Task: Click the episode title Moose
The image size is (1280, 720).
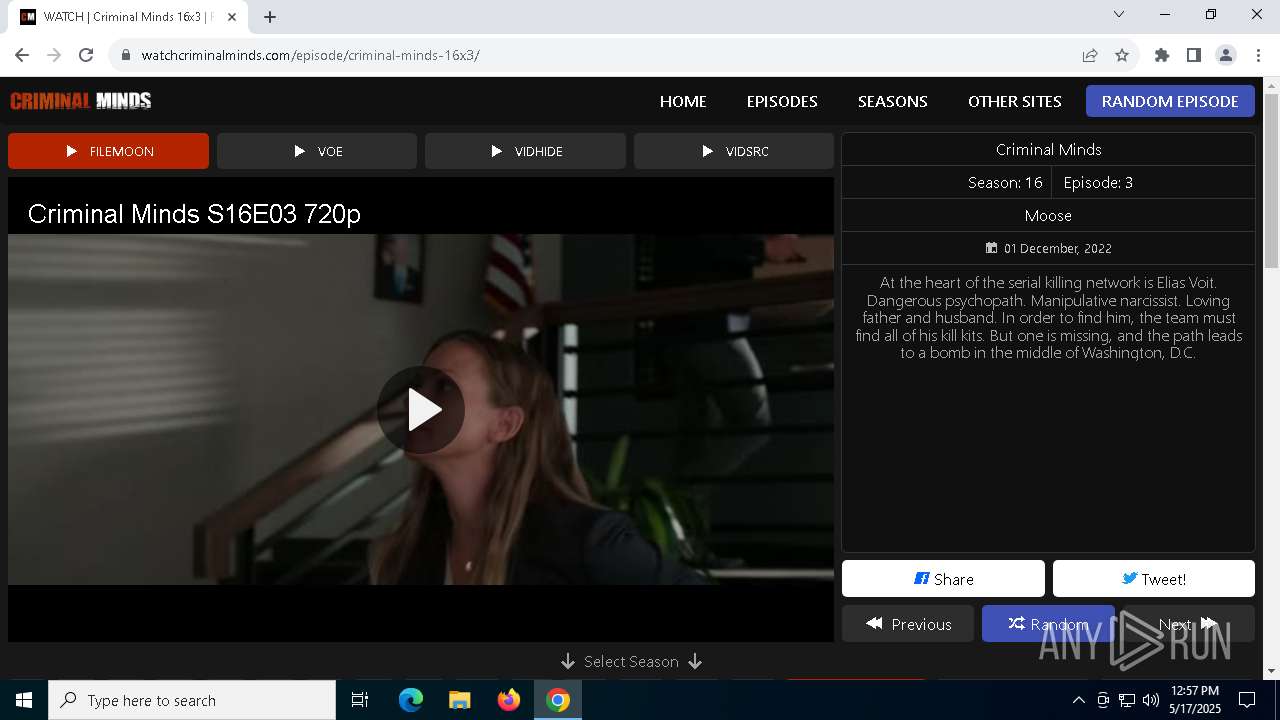Action: point(1048,215)
